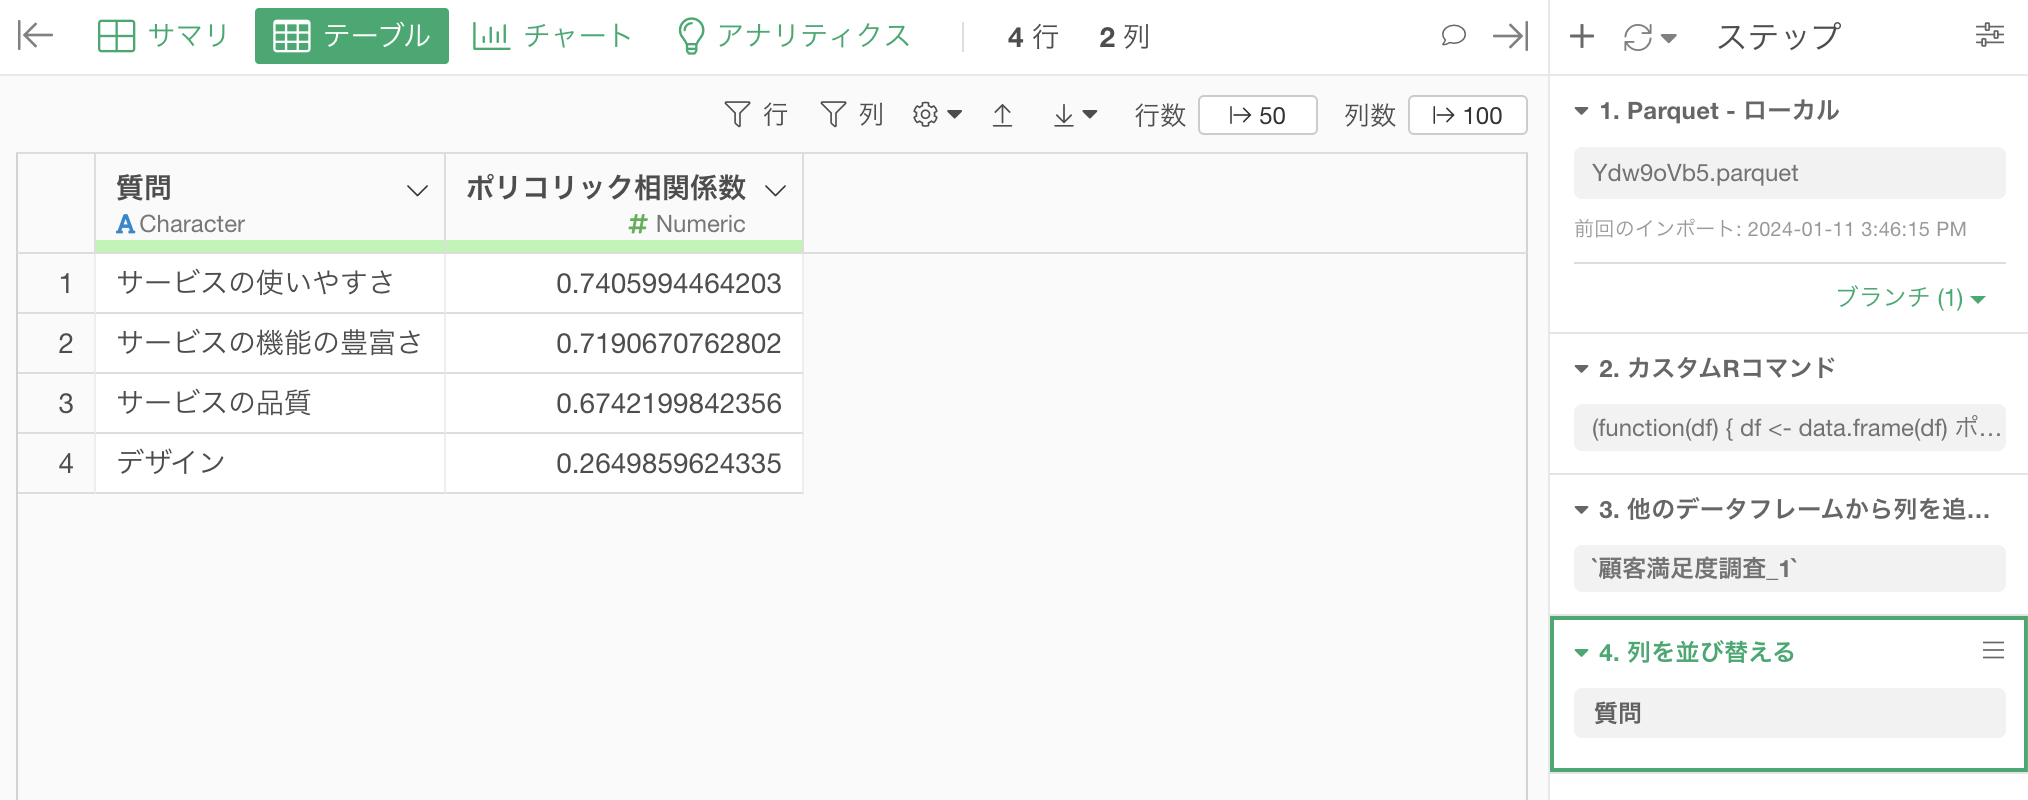Viewport: 2028px width, 800px height.
Task: Click the refresh steps icon
Action: point(1637,37)
